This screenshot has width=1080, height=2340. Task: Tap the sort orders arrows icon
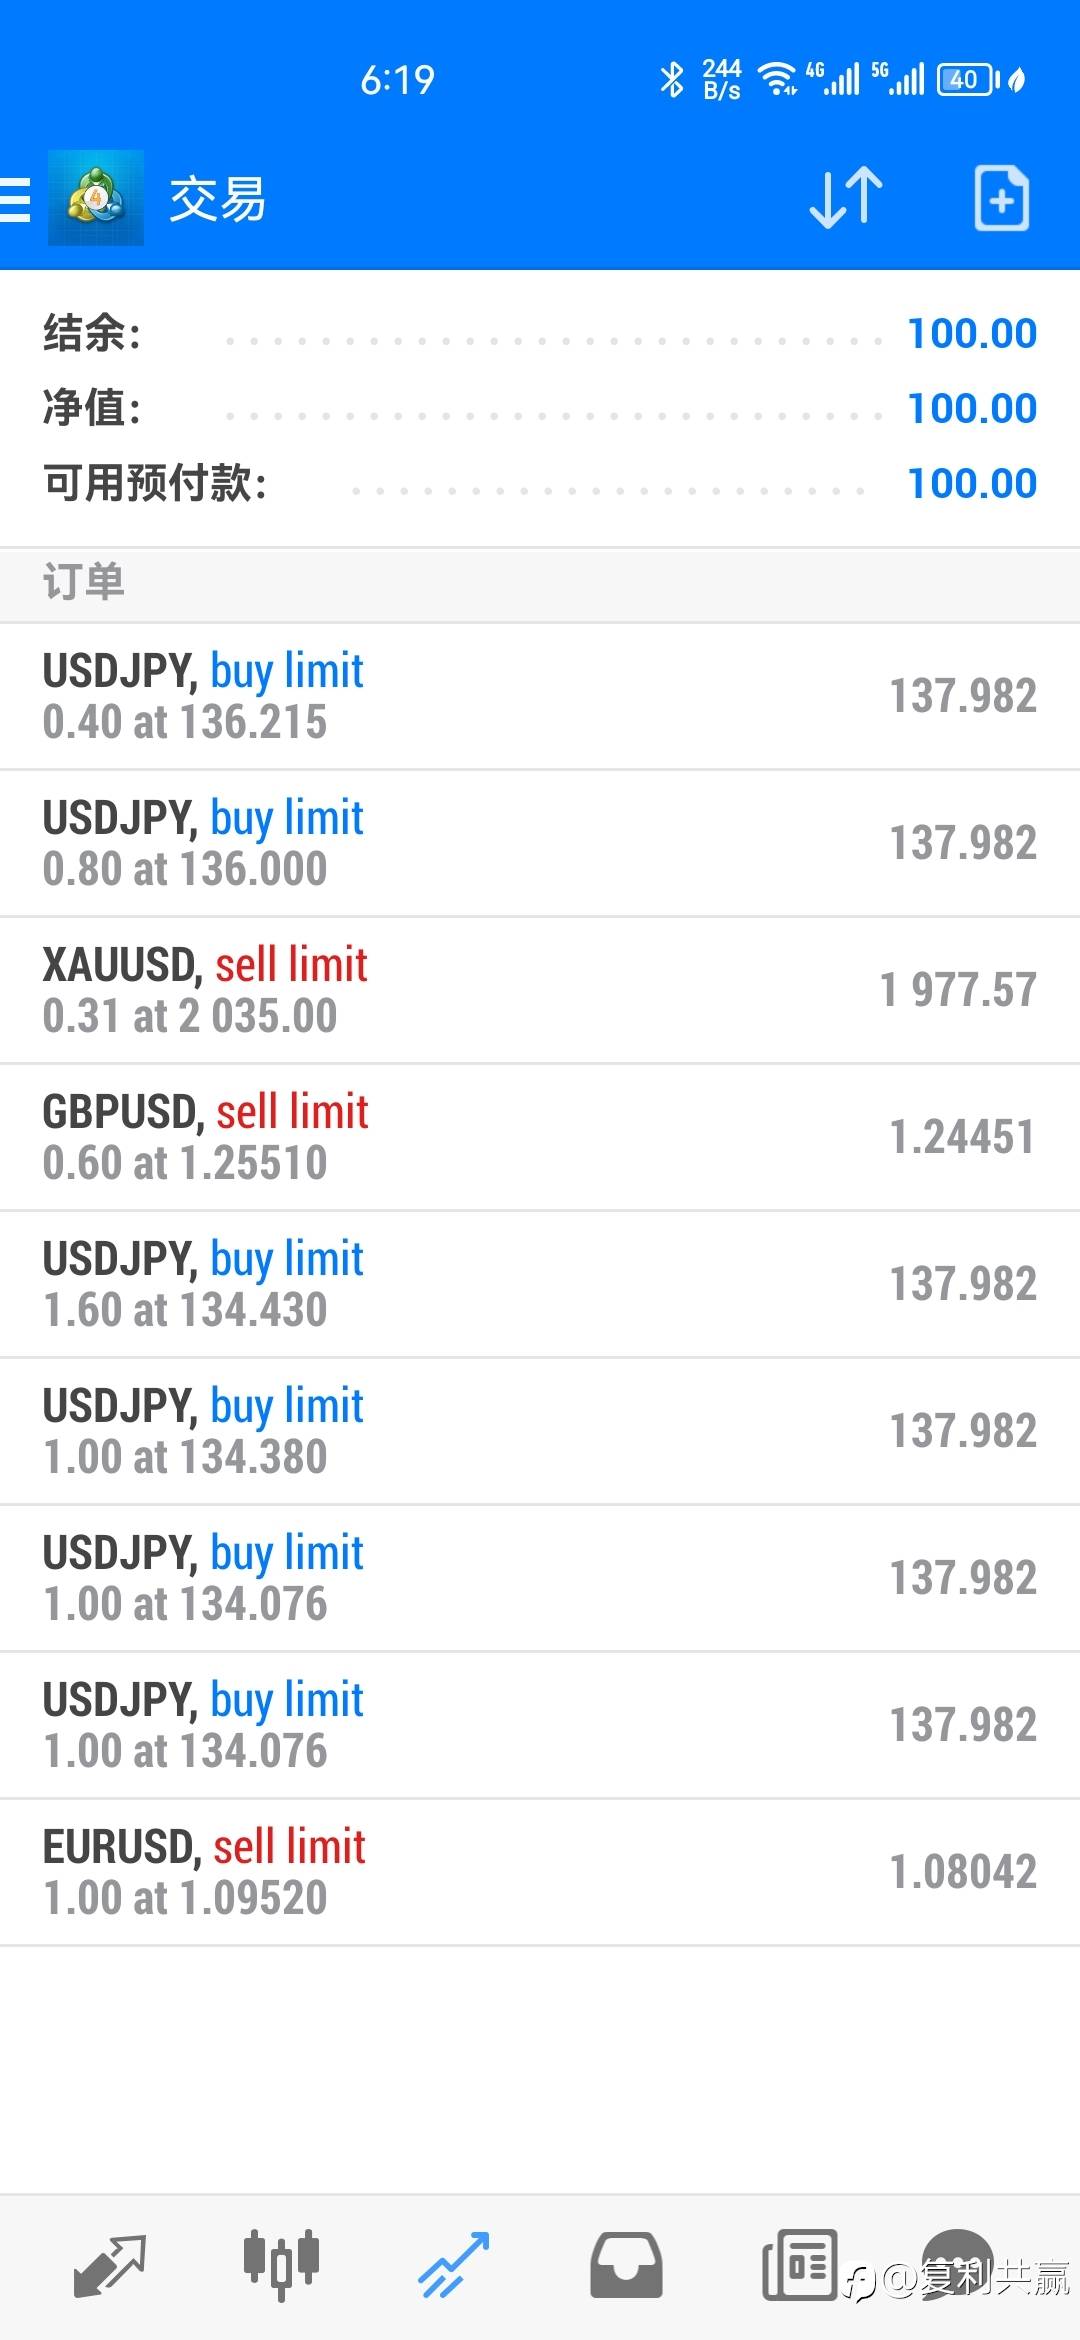coord(845,198)
